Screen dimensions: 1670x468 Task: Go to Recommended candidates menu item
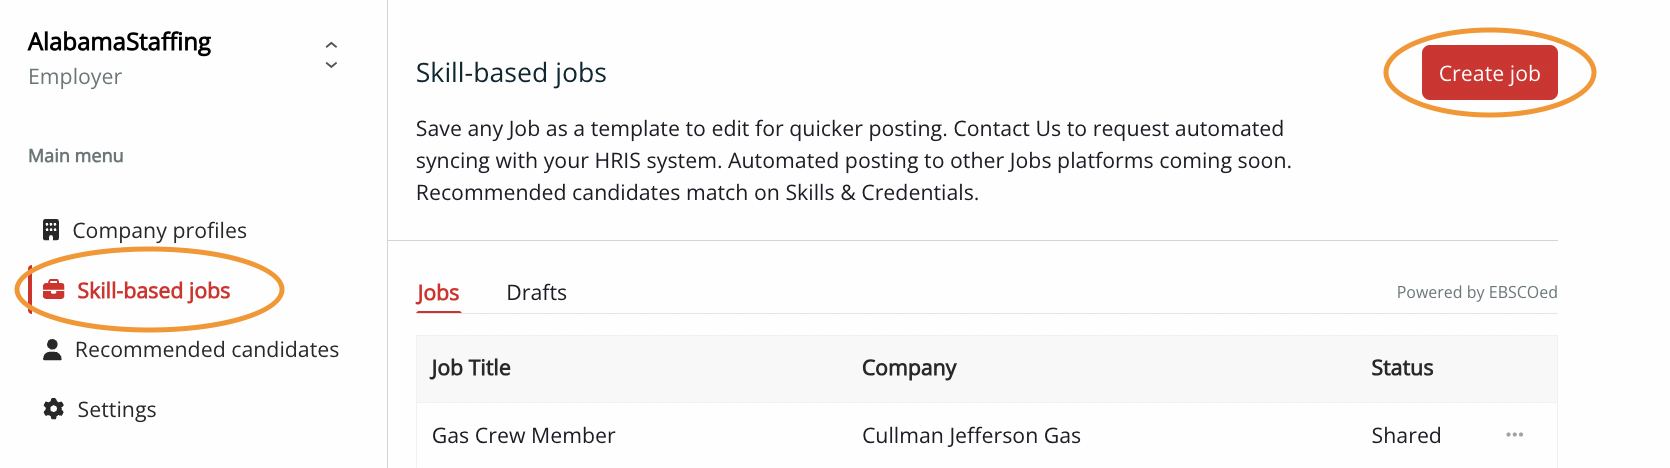coord(206,350)
